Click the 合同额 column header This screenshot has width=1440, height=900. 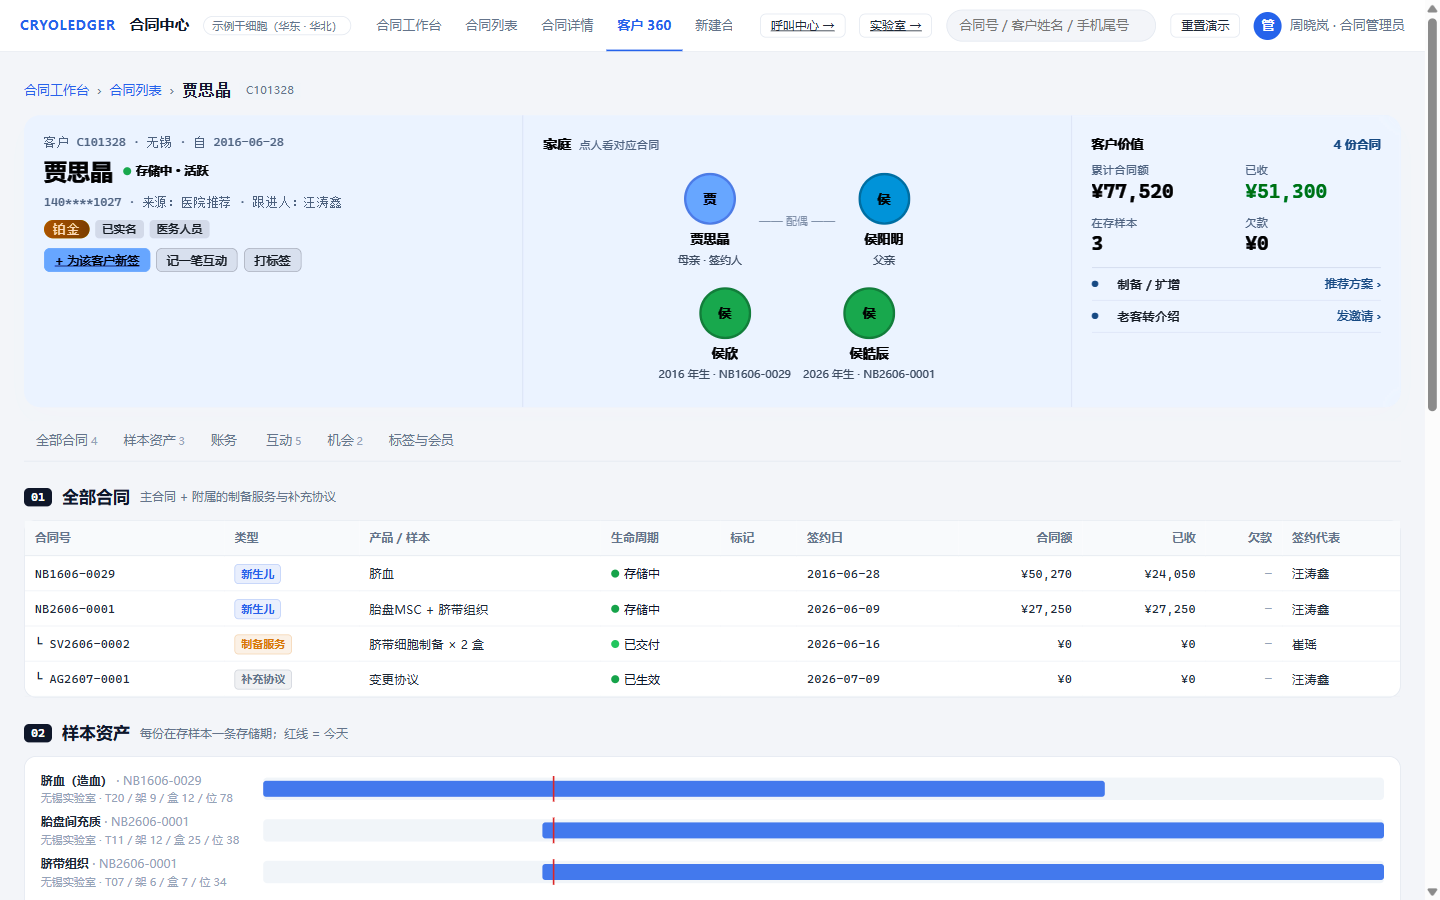pyautogui.click(x=1054, y=538)
